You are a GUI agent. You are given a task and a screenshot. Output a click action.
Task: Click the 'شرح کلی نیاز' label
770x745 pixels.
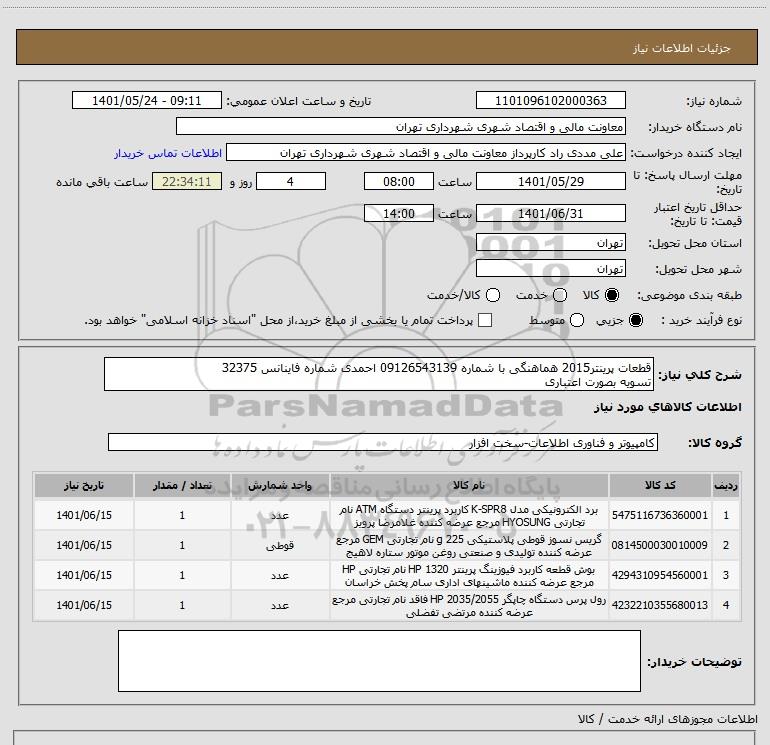[x=700, y=375]
